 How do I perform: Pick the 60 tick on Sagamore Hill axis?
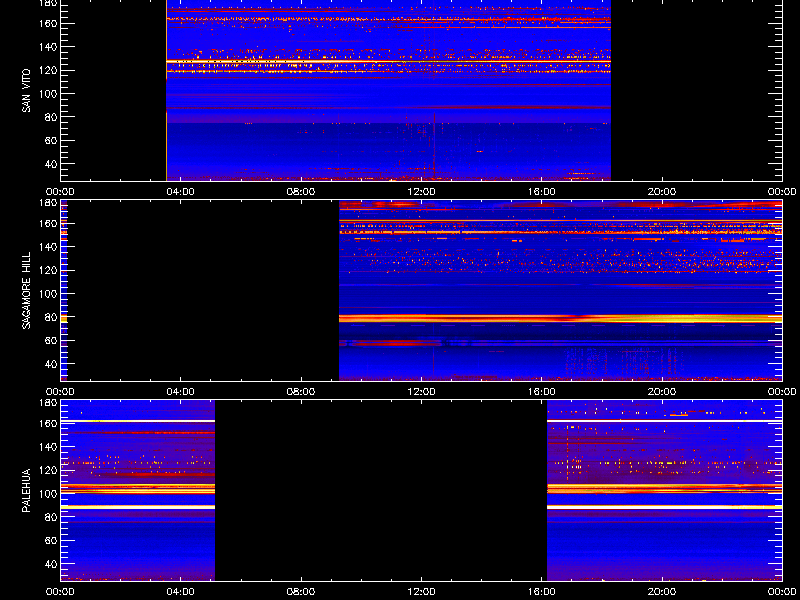(x=51, y=340)
